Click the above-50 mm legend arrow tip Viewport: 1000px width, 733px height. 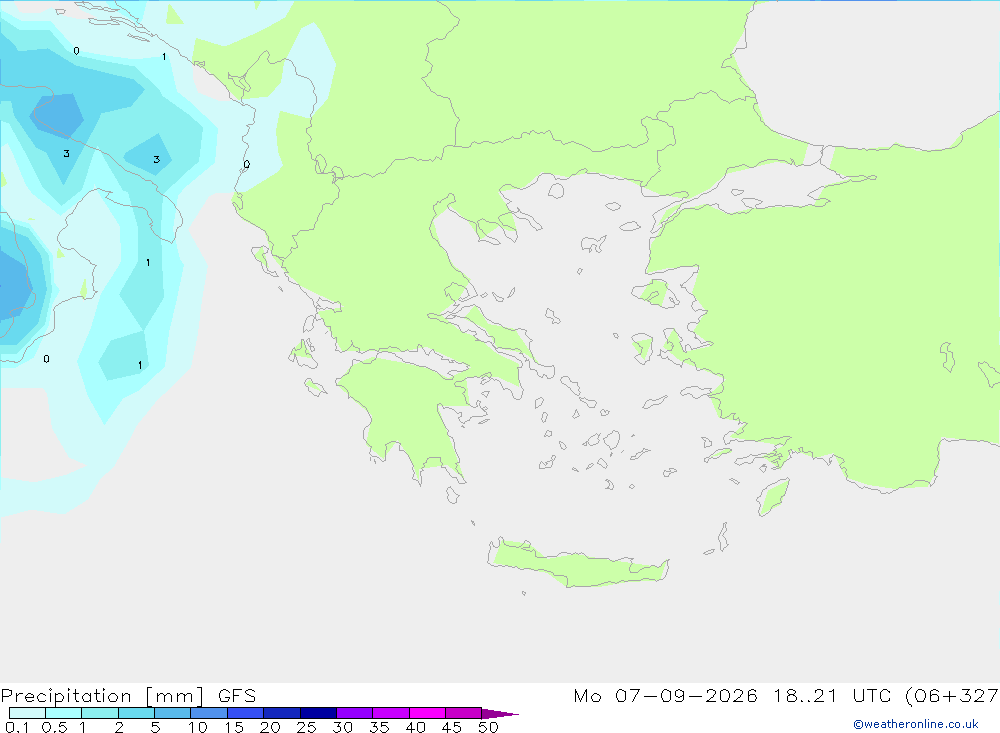pos(499,713)
